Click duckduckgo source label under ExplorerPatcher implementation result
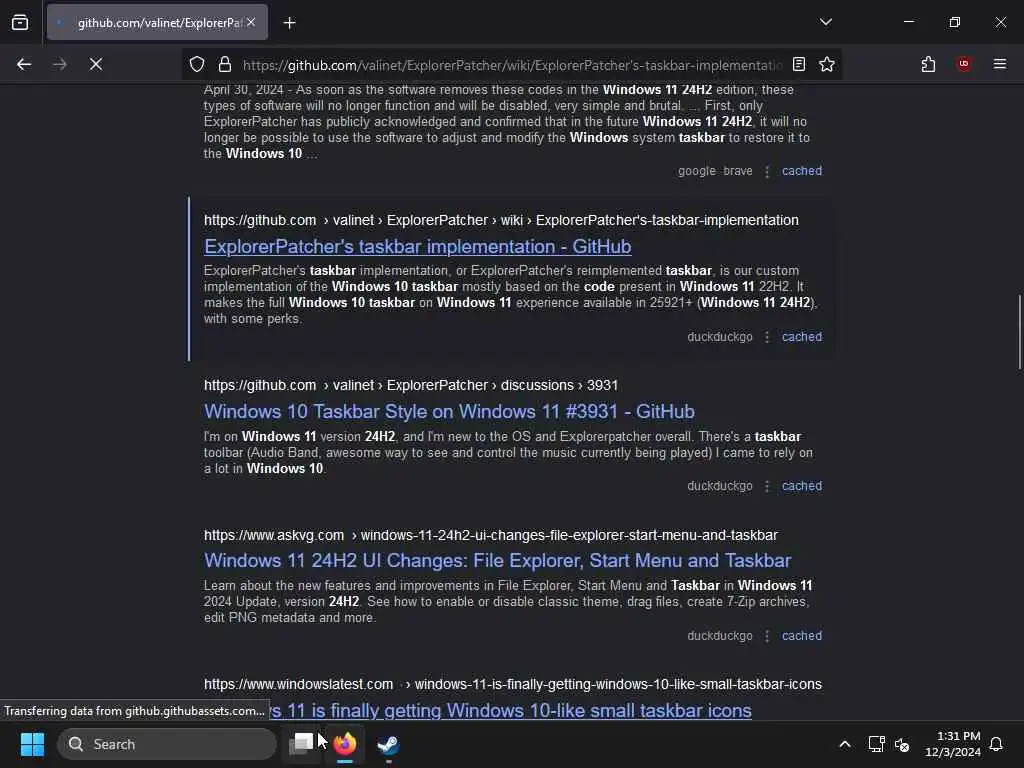The width and height of the screenshot is (1024, 768). coord(720,337)
